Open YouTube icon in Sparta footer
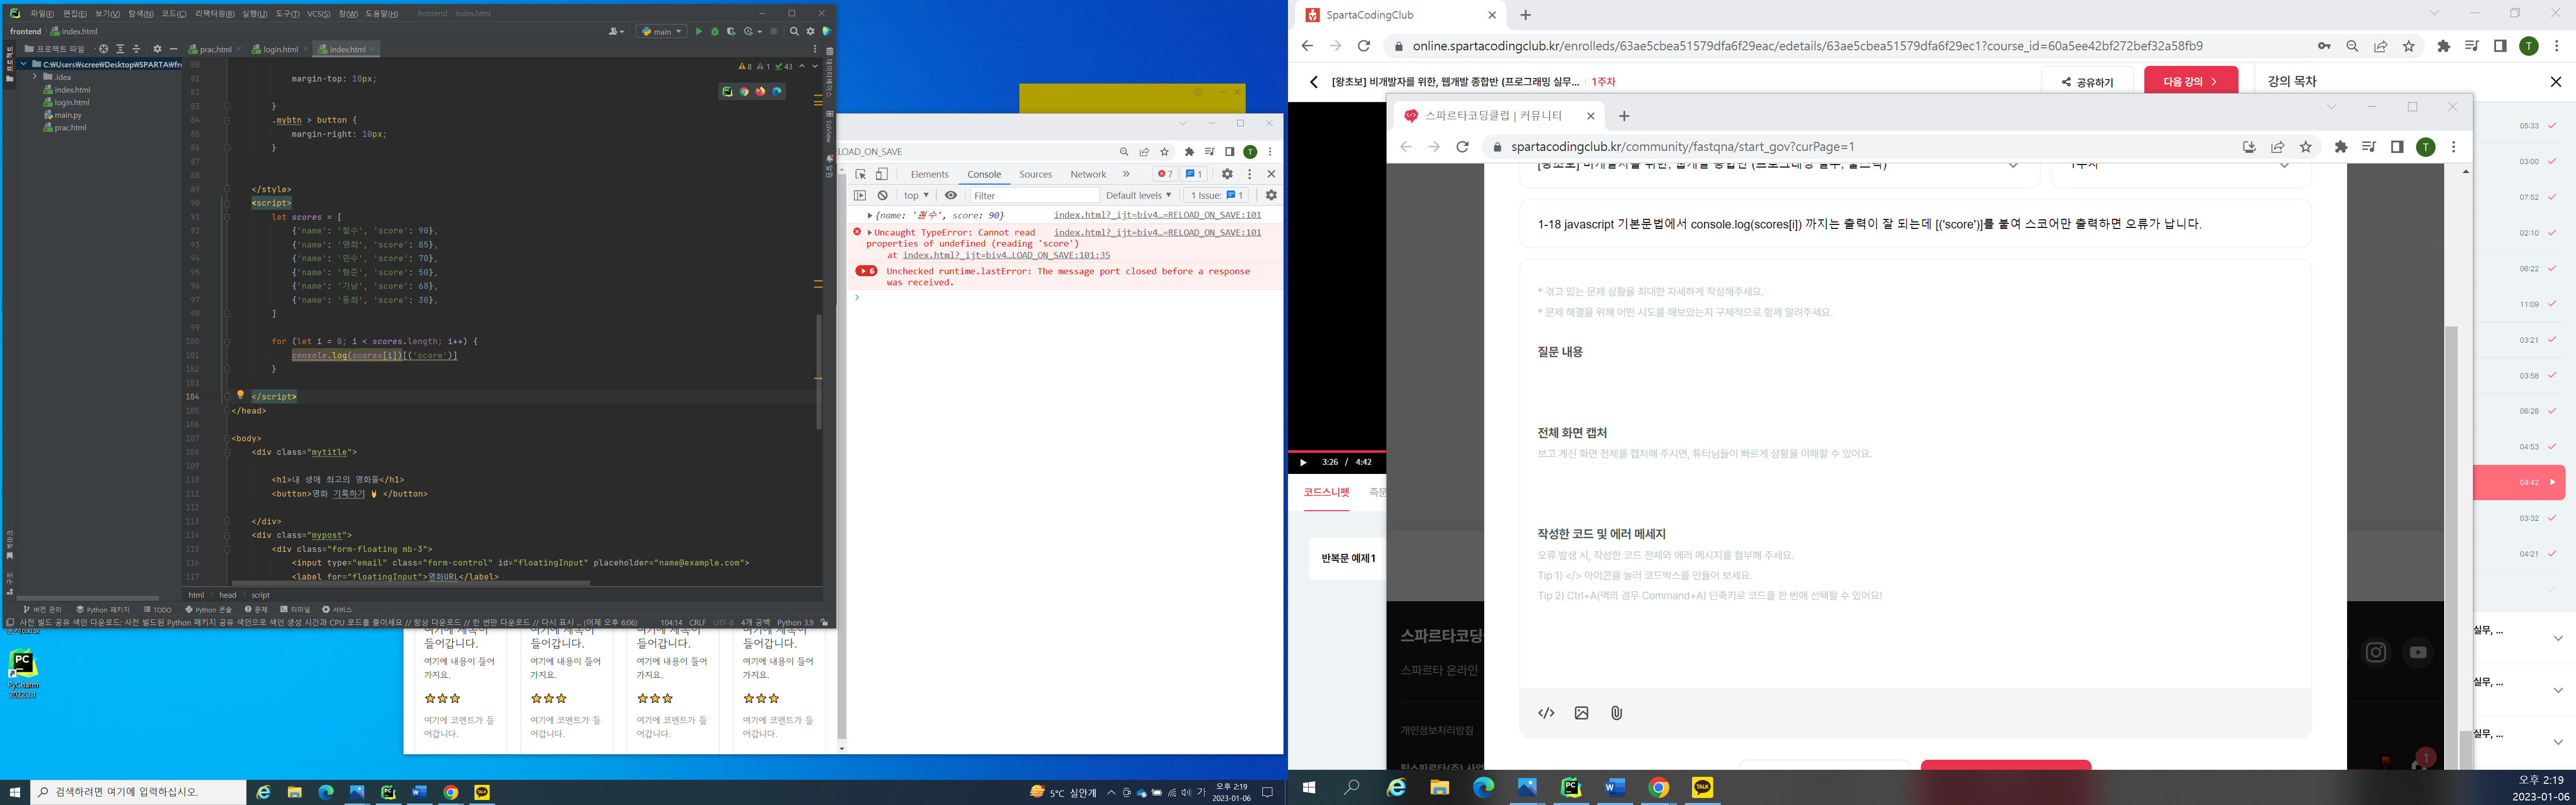2576x805 pixels. 2418,652
